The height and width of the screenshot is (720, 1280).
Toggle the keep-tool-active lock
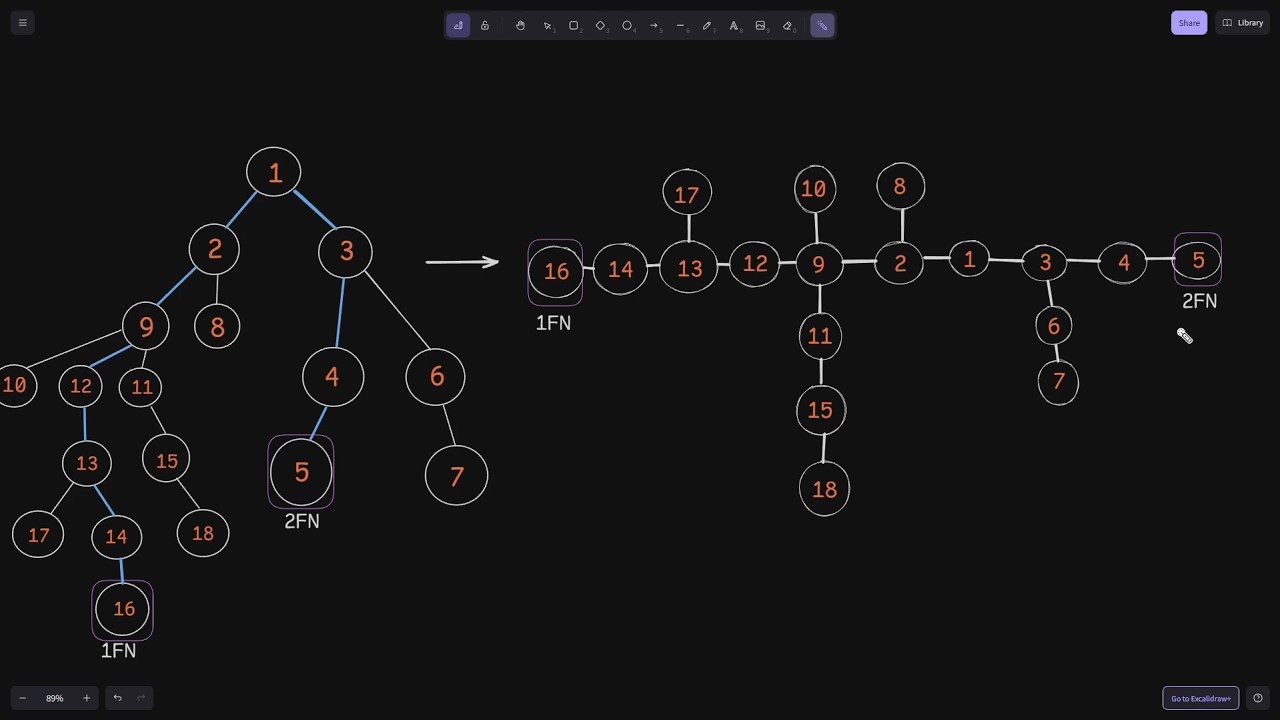[x=485, y=25]
